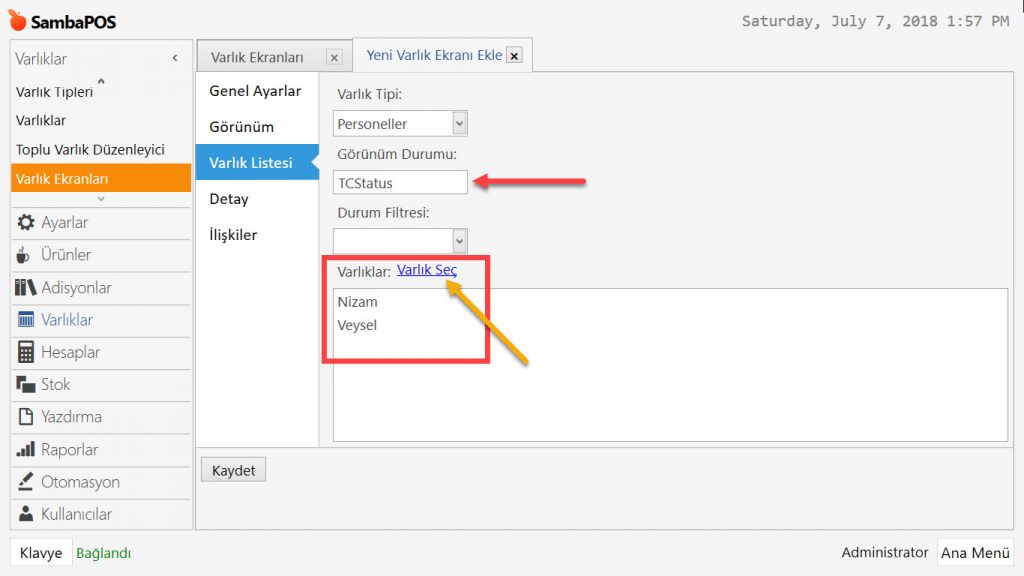
Task: Click the Varlık Seç link
Action: click(x=427, y=270)
